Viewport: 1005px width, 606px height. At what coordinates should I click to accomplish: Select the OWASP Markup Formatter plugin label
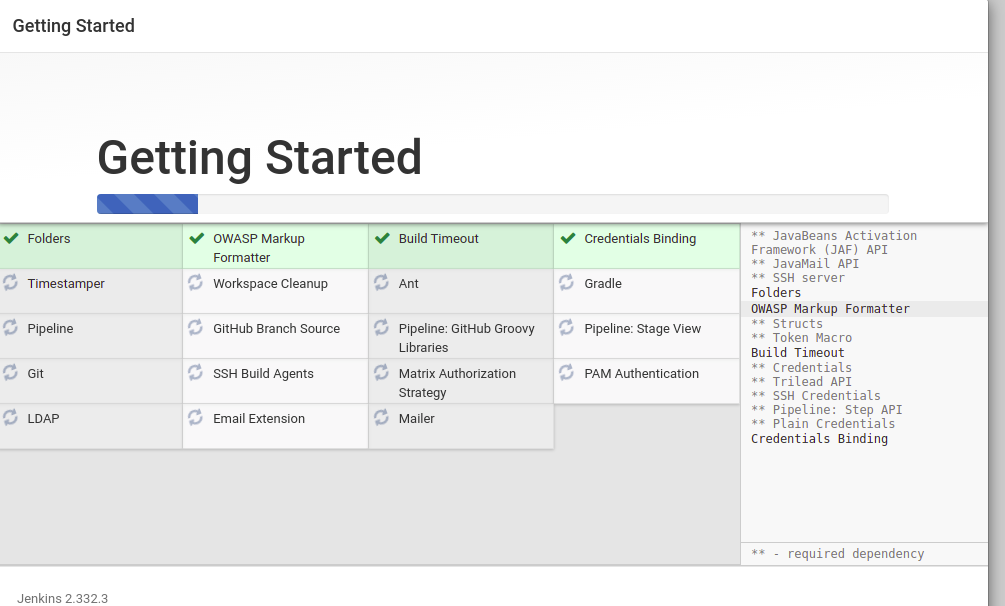pyautogui.click(x=259, y=248)
